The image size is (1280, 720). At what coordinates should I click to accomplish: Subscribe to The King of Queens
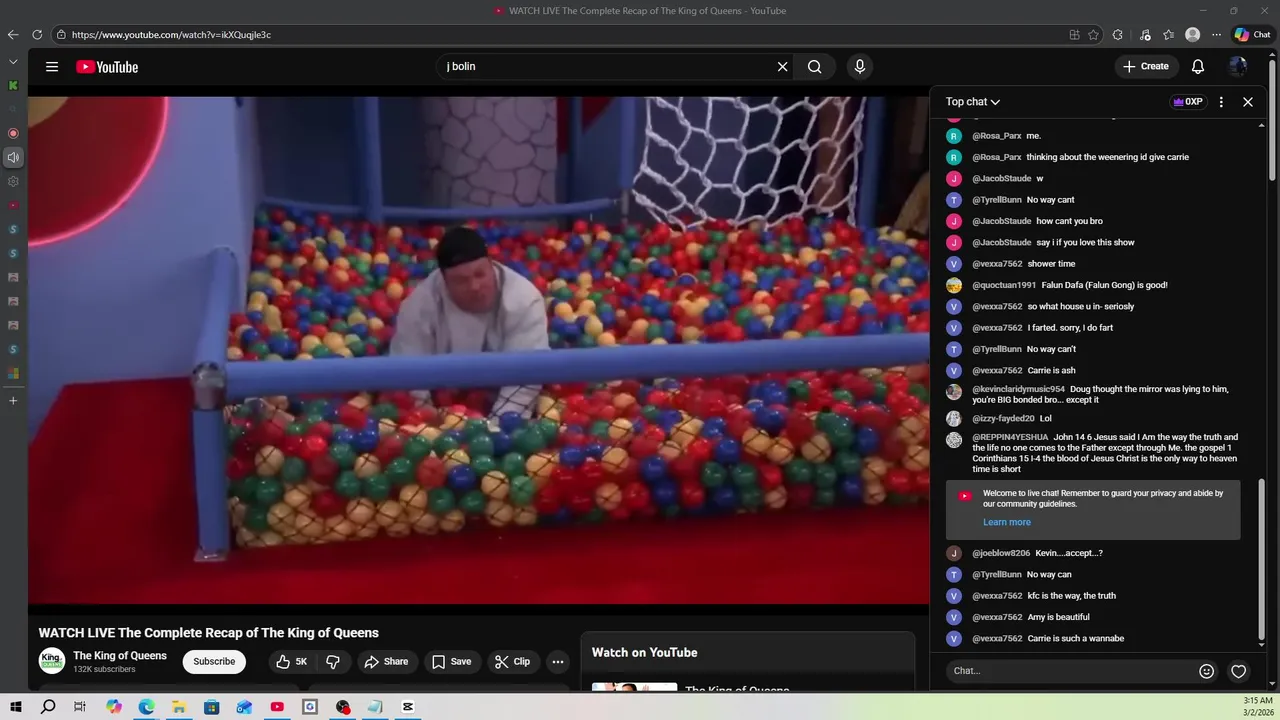214,661
